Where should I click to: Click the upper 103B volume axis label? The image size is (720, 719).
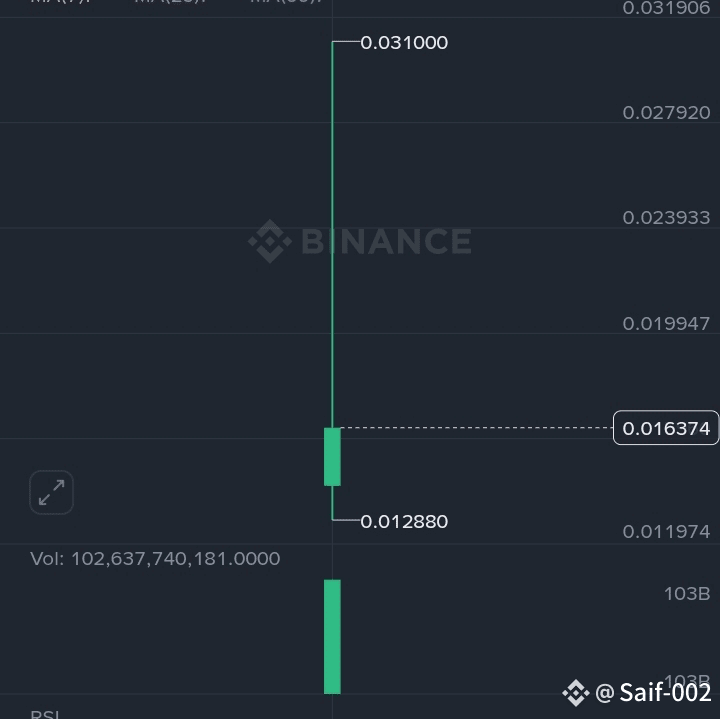click(x=687, y=594)
